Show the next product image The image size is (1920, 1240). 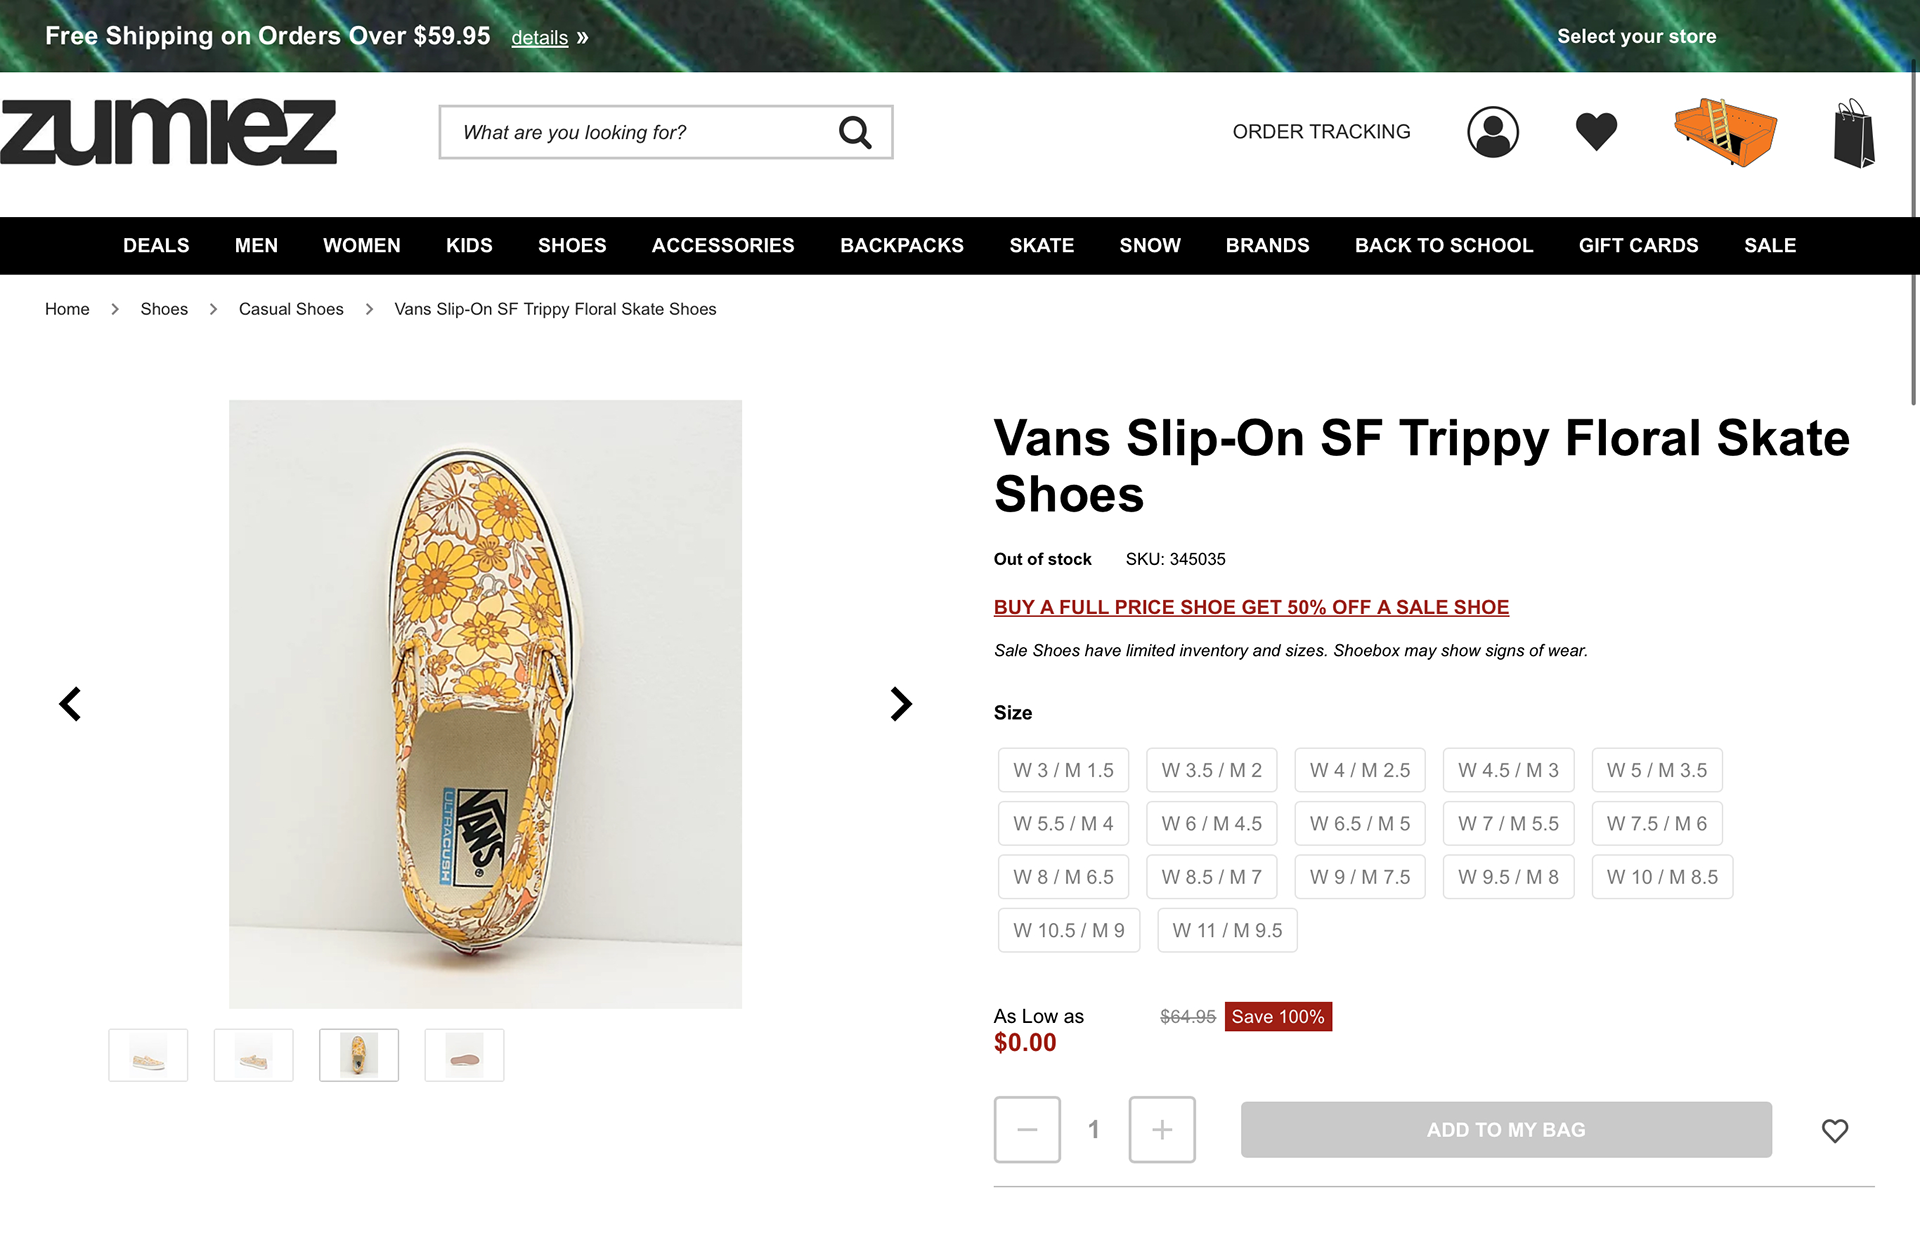pos(901,704)
